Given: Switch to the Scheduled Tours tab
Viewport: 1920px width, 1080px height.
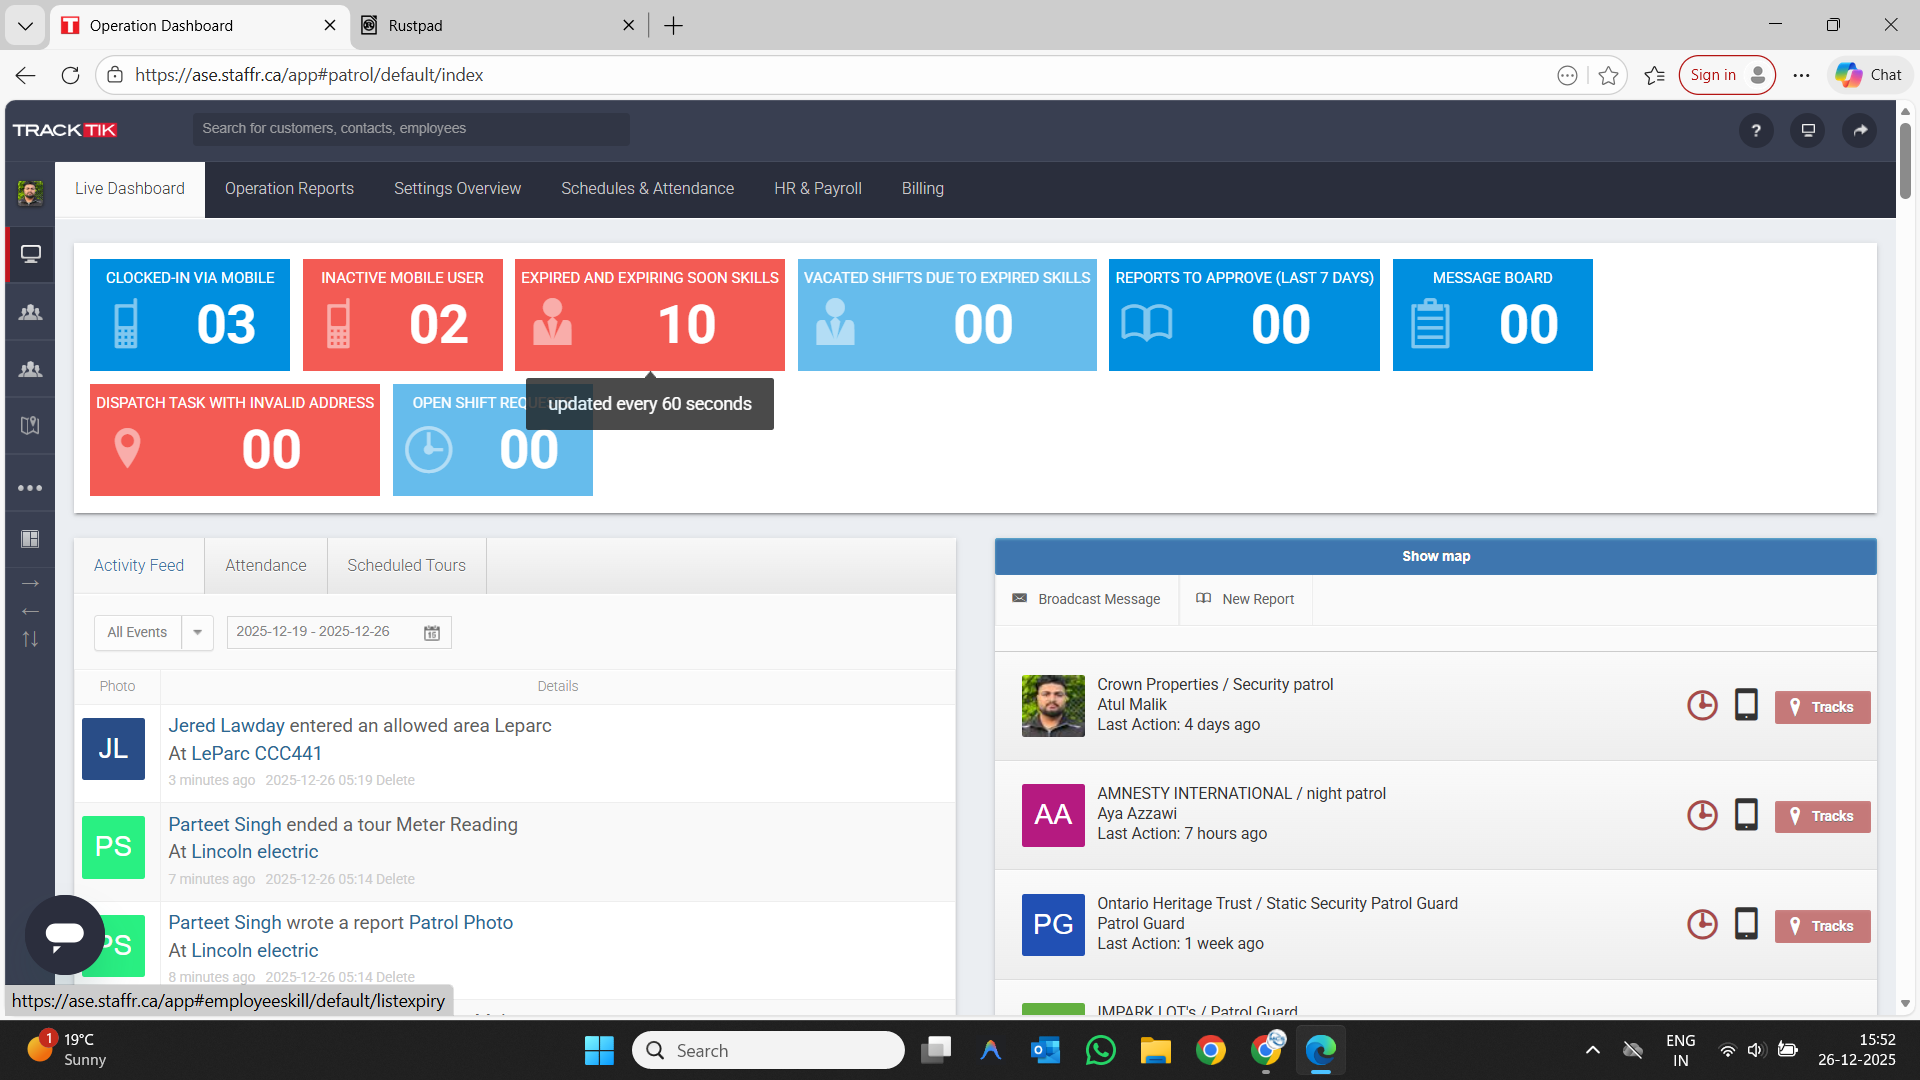Looking at the screenshot, I should coord(406,566).
